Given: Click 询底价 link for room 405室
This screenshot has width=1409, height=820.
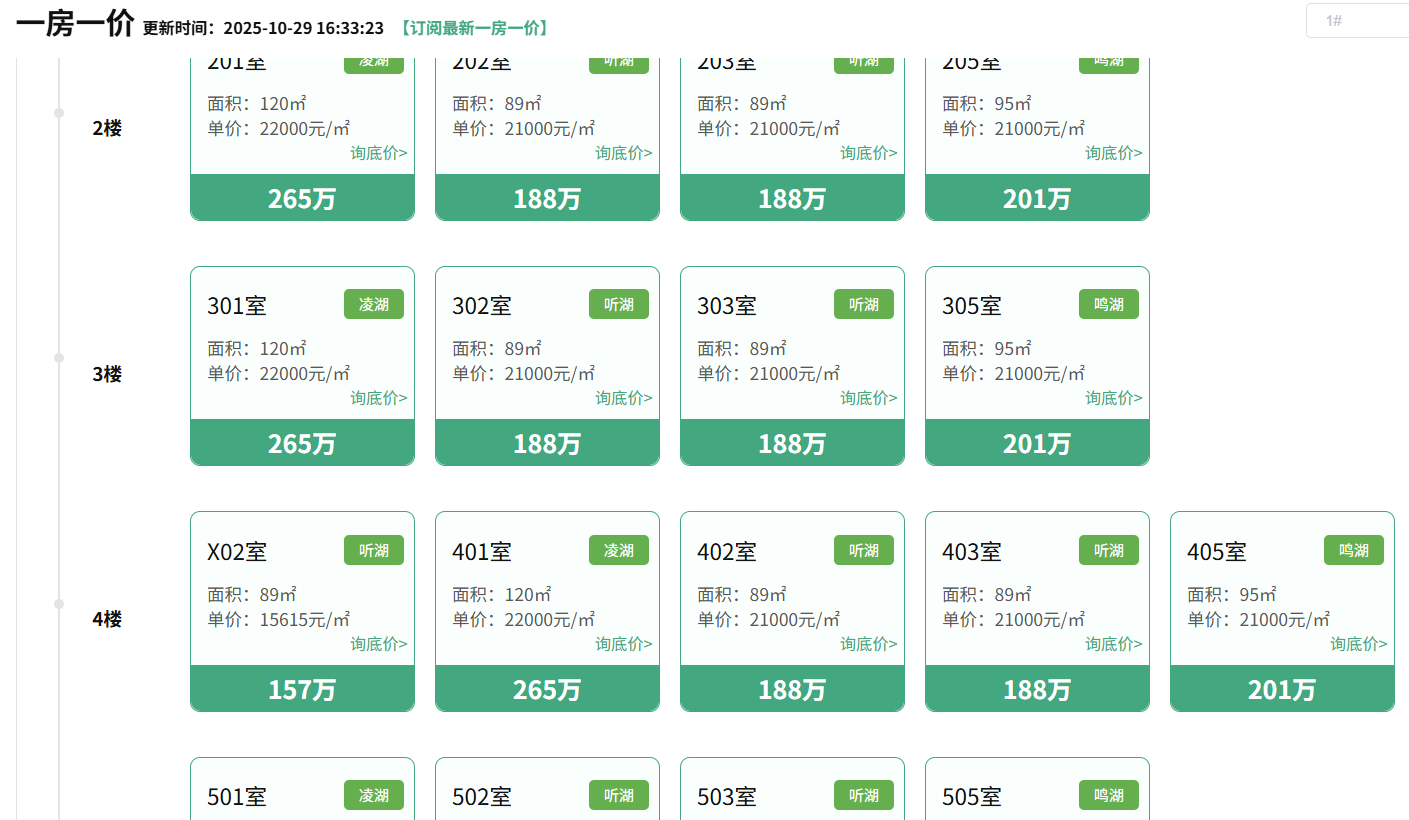Looking at the screenshot, I should (x=1358, y=644).
